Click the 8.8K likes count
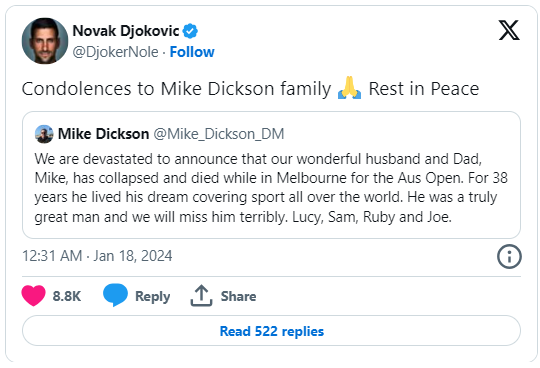This screenshot has height=368, width=540. (66, 296)
